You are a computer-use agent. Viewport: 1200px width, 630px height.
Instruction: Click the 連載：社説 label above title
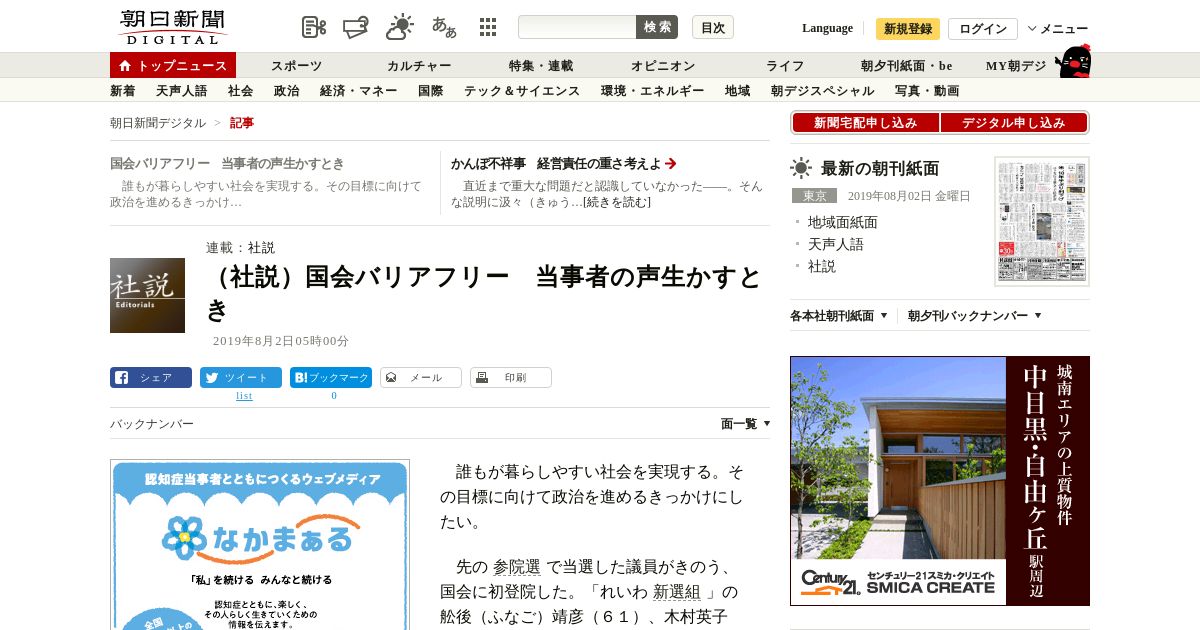(240, 248)
